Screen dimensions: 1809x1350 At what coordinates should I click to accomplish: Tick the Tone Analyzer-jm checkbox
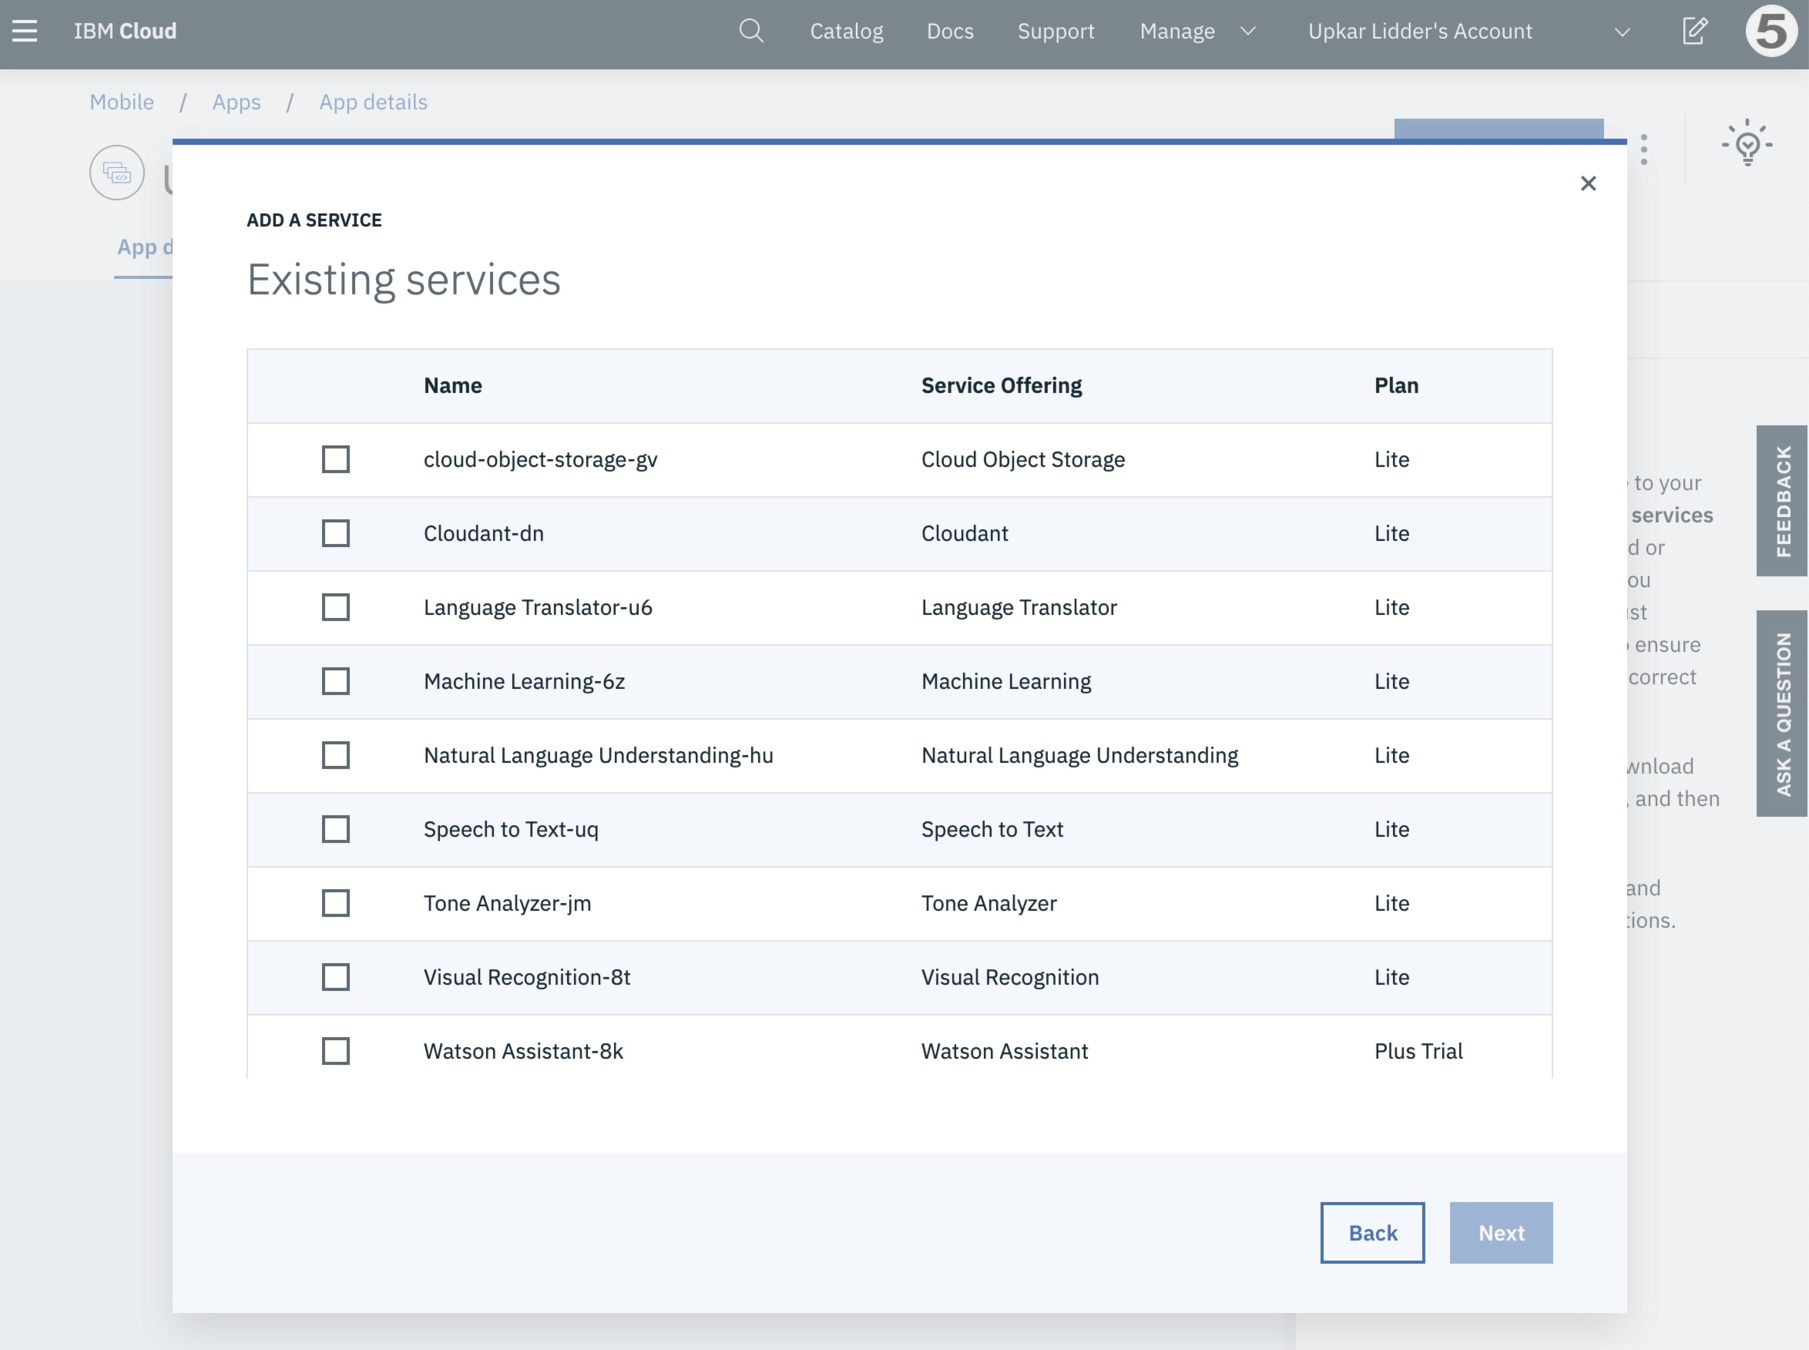coord(336,903)
